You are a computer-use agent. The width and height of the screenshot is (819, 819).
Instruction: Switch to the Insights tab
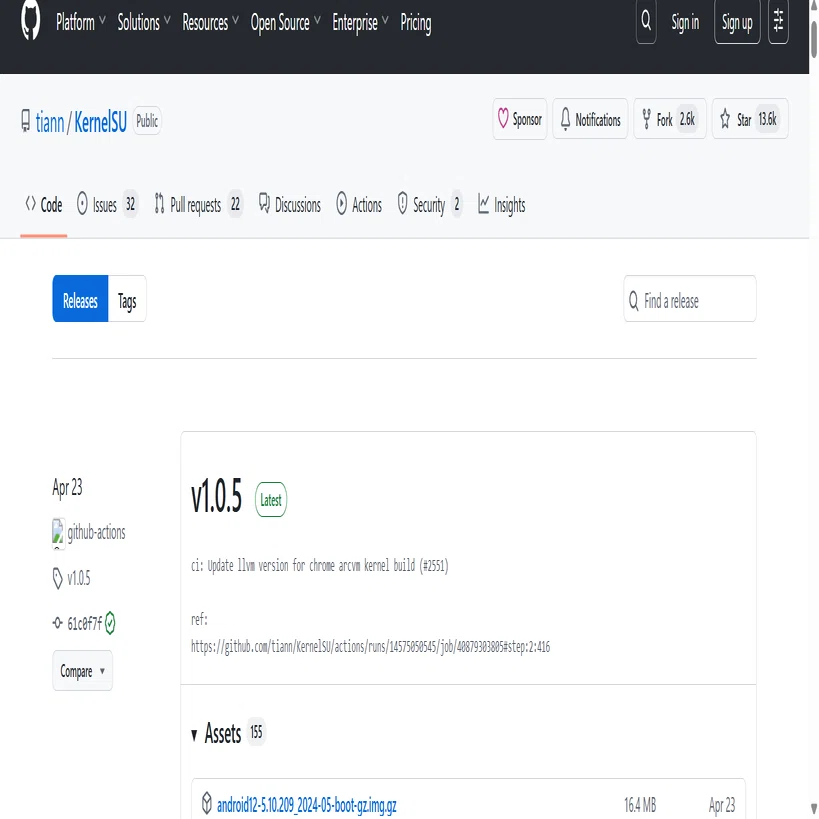pyautogui.click(x=501, y=205)
